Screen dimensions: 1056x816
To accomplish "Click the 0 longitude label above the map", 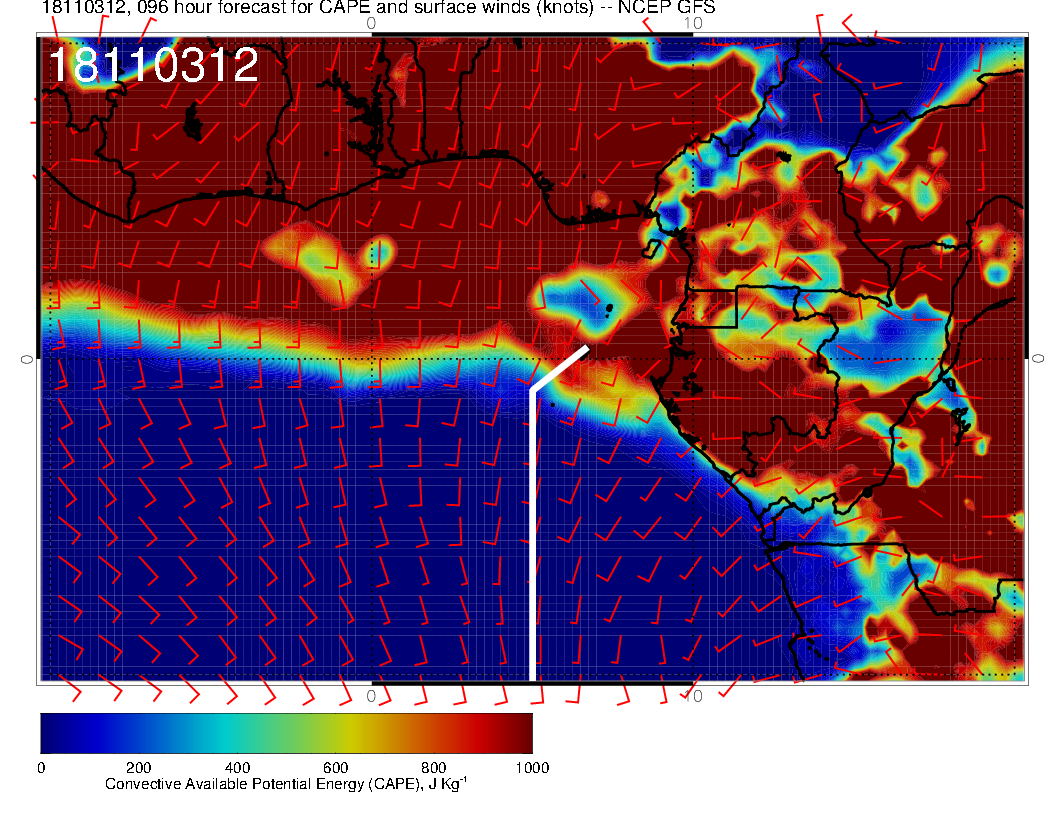I will click(371, 23).
